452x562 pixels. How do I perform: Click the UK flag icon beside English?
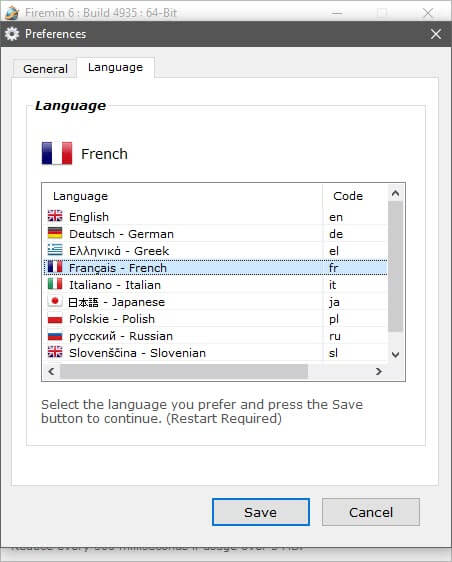click(x=55, y=216)
